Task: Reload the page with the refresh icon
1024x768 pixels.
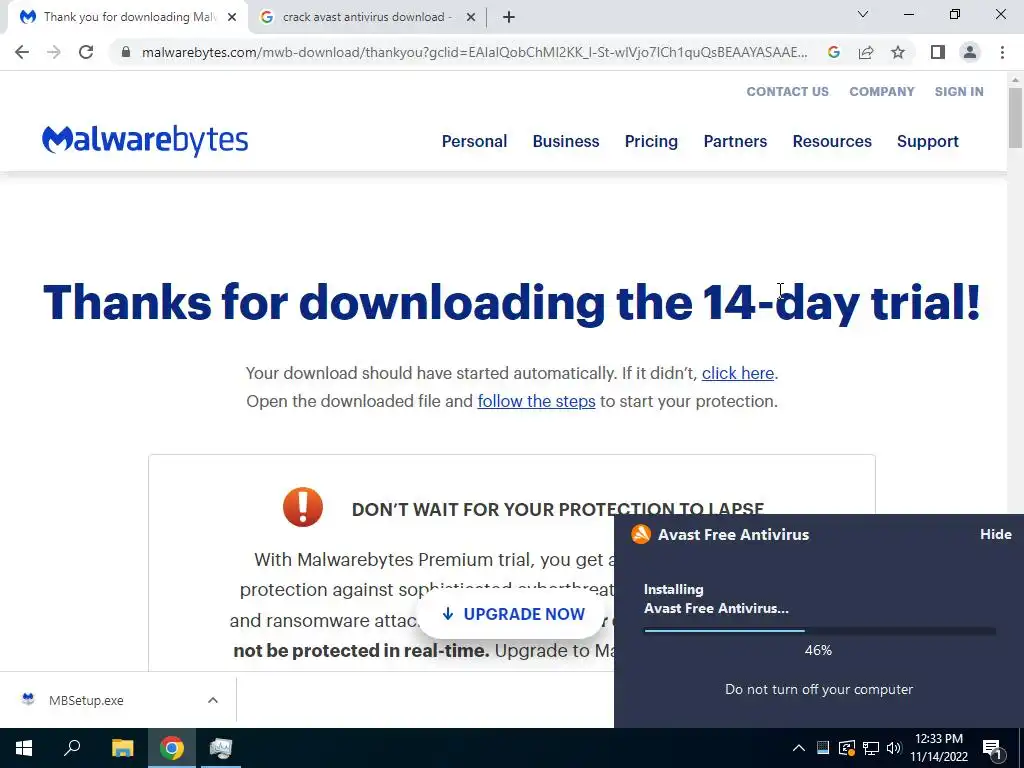Action: (86, 52)
